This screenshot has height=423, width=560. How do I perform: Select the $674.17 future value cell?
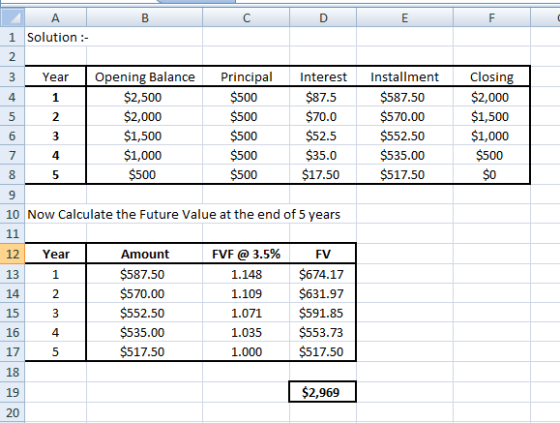[323, 274]
